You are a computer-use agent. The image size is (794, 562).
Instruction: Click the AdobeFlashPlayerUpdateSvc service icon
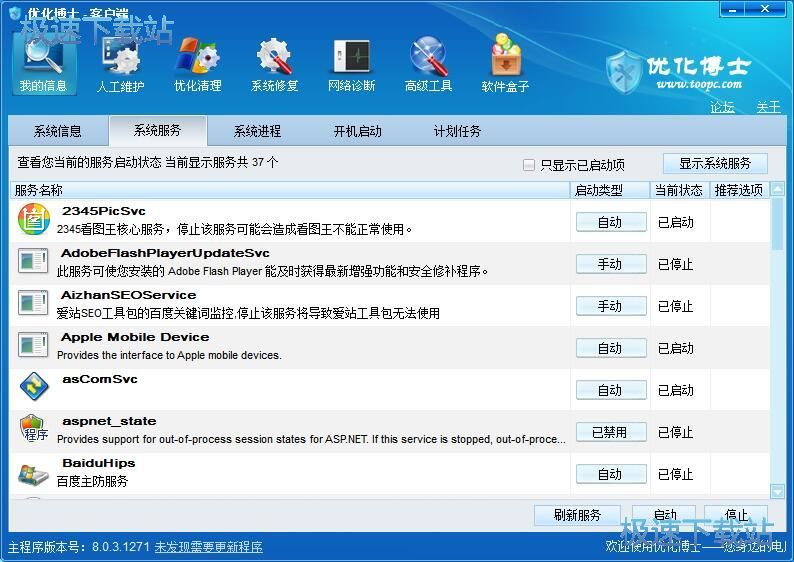coord(33,261)
